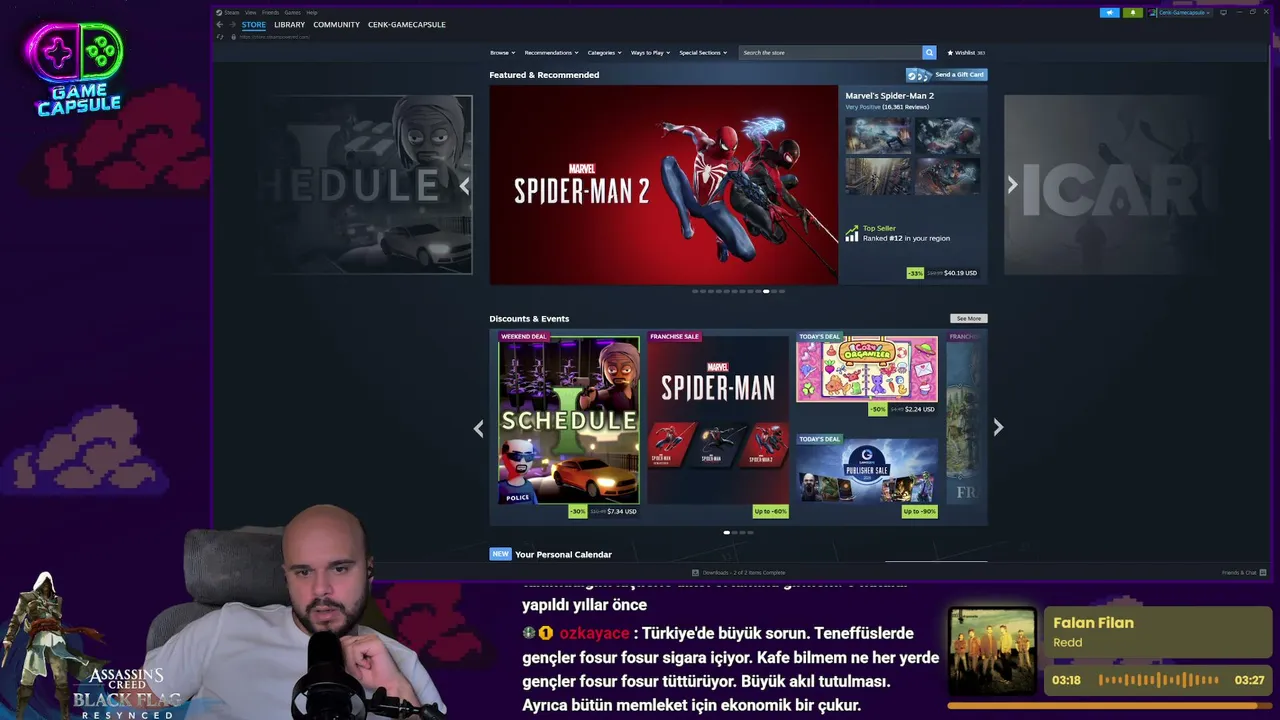Open the View menu
This screenshot has width=1280, height=720.
coord(251,12)
